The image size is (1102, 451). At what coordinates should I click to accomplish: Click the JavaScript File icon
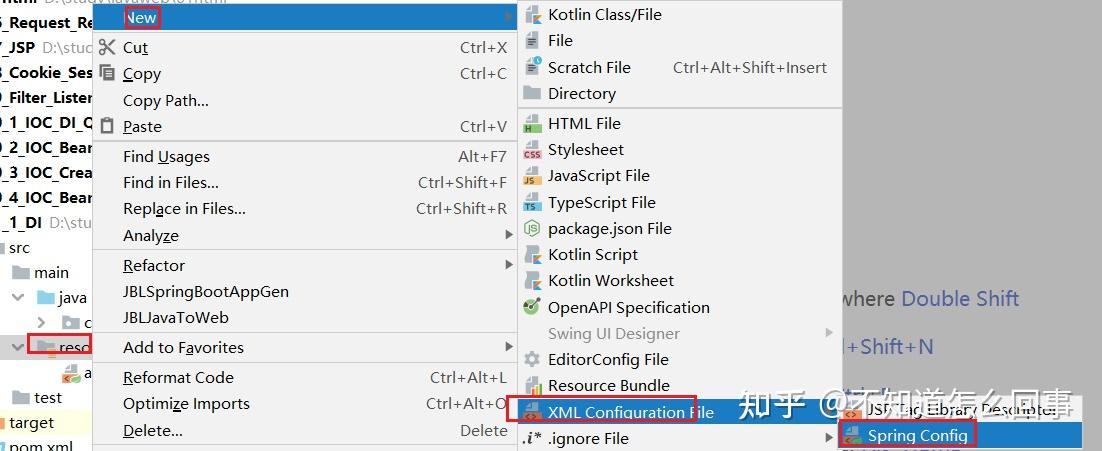pyautogui.click(x=532, y=176)
